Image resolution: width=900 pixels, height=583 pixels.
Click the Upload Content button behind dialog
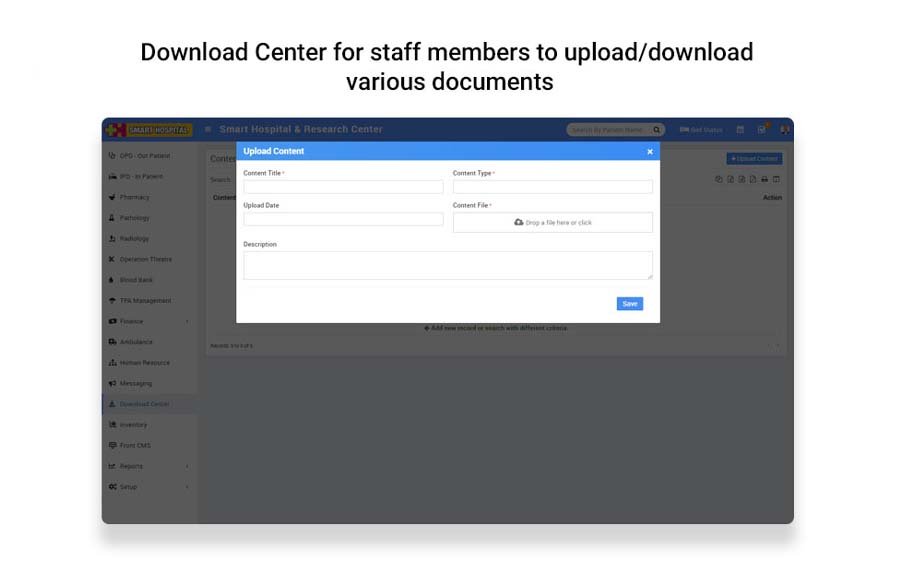pos(754,159)
